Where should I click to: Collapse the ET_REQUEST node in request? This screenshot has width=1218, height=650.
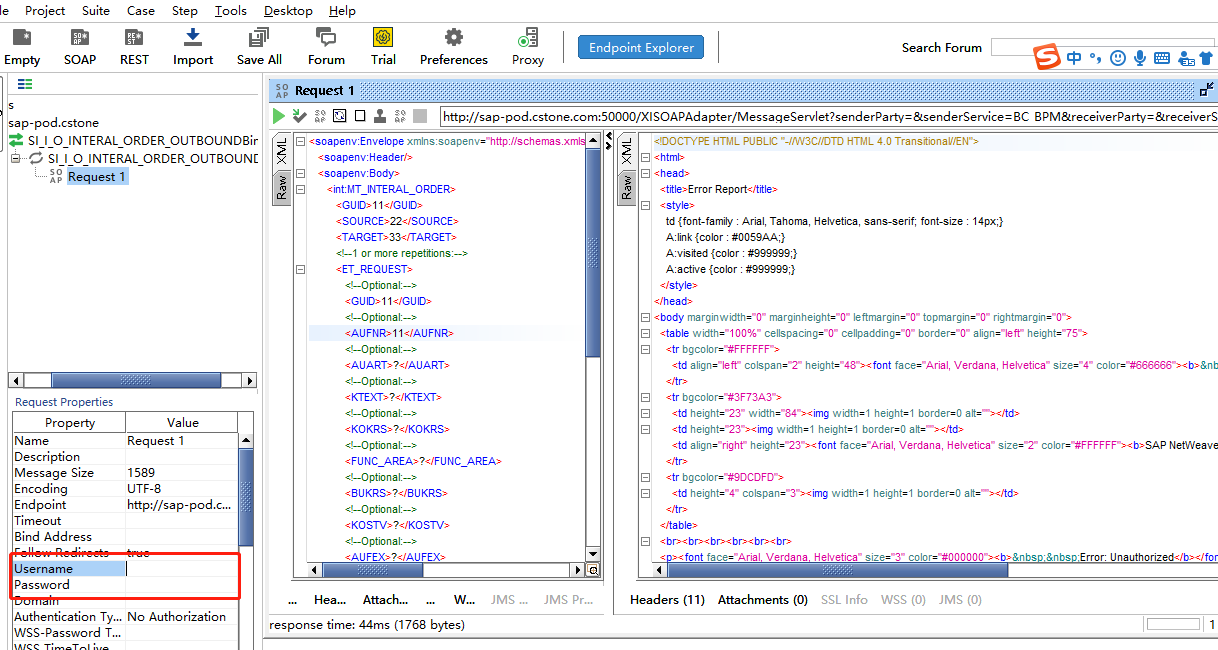[x=300, y=269]
